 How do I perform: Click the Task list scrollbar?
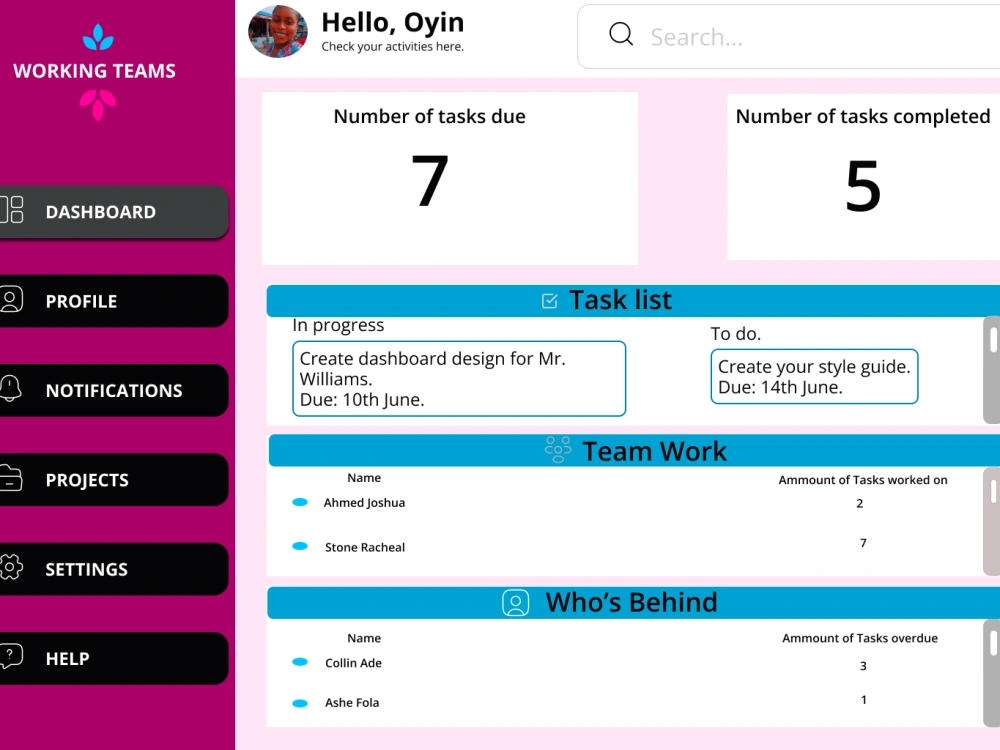992,369
